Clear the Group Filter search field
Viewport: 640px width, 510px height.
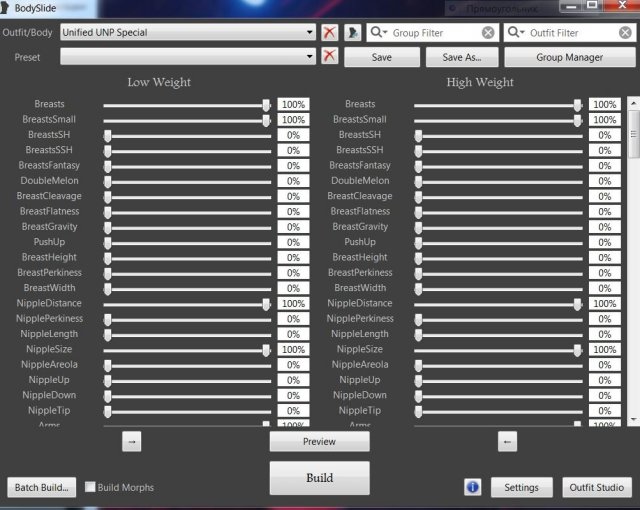487,33
